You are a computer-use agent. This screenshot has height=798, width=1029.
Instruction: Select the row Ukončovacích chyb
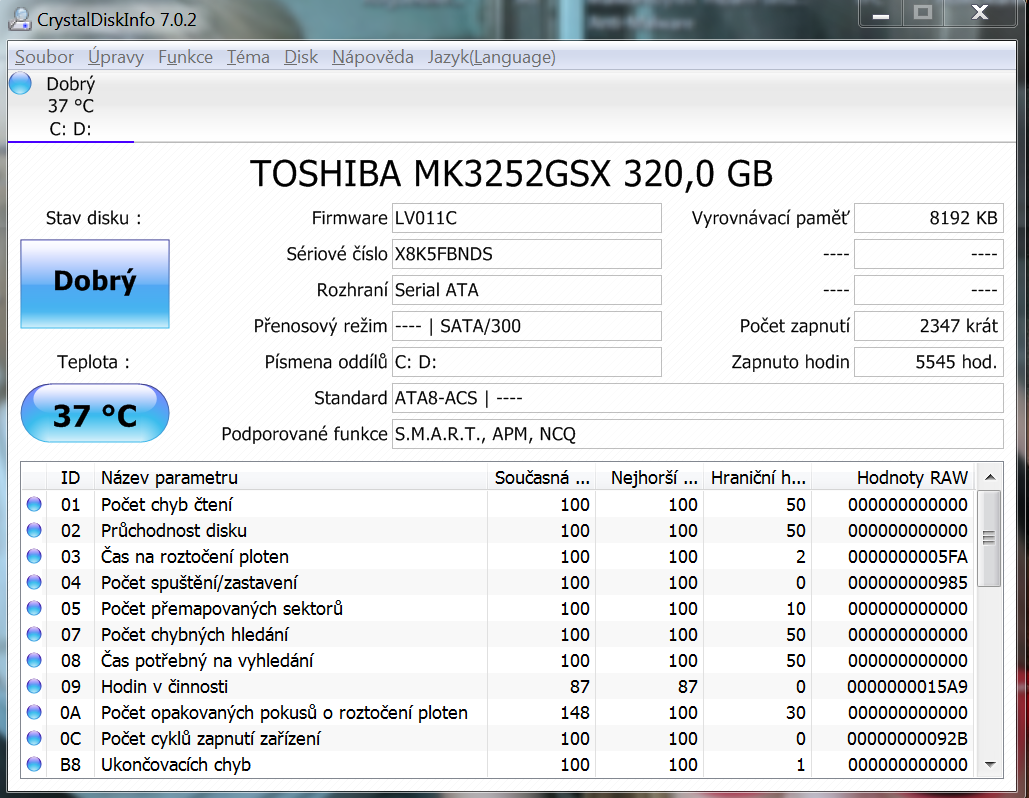498,765
